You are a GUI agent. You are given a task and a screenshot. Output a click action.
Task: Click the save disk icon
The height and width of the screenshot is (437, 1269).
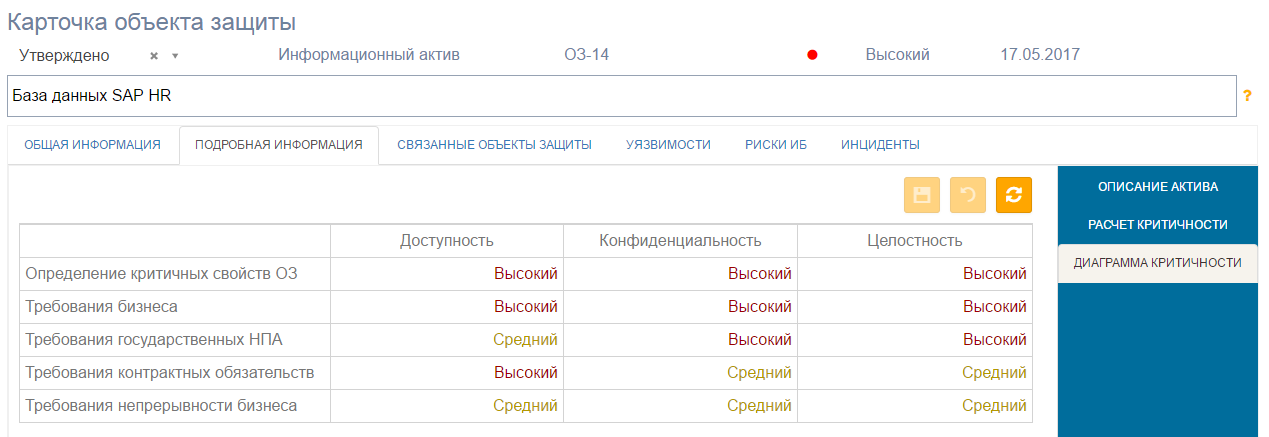point(921,195)
